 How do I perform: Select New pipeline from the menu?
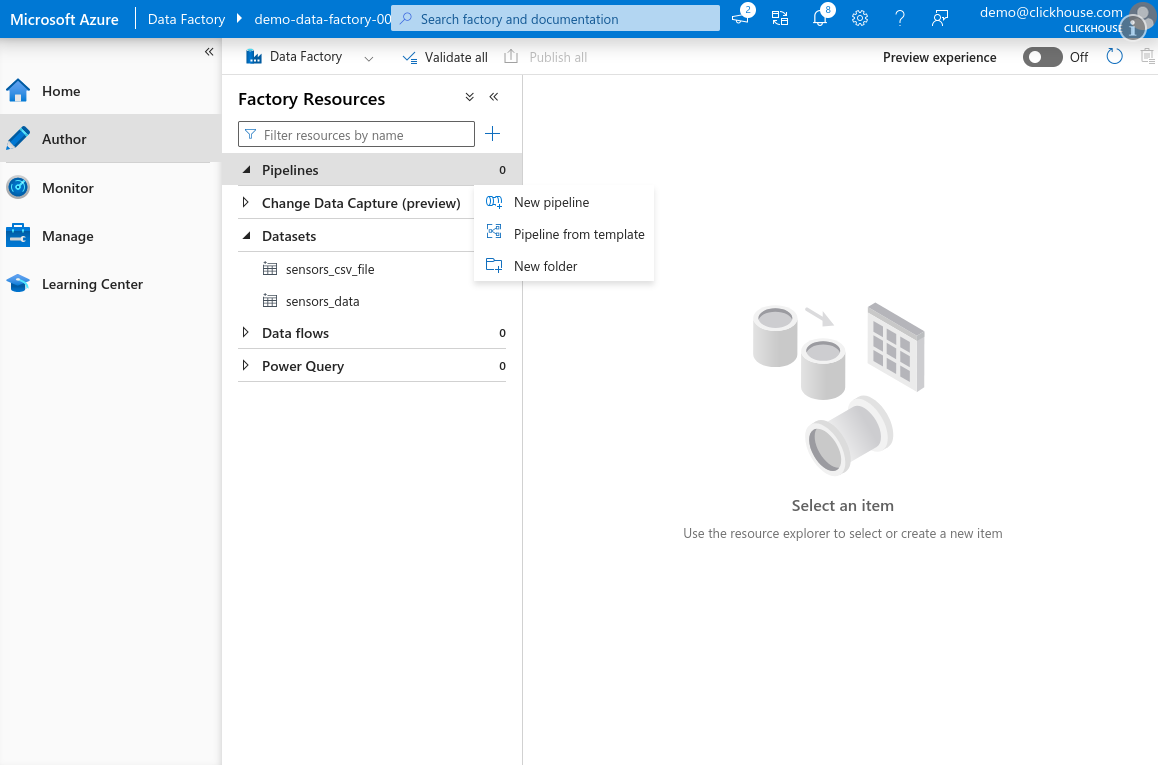(551, 202)
